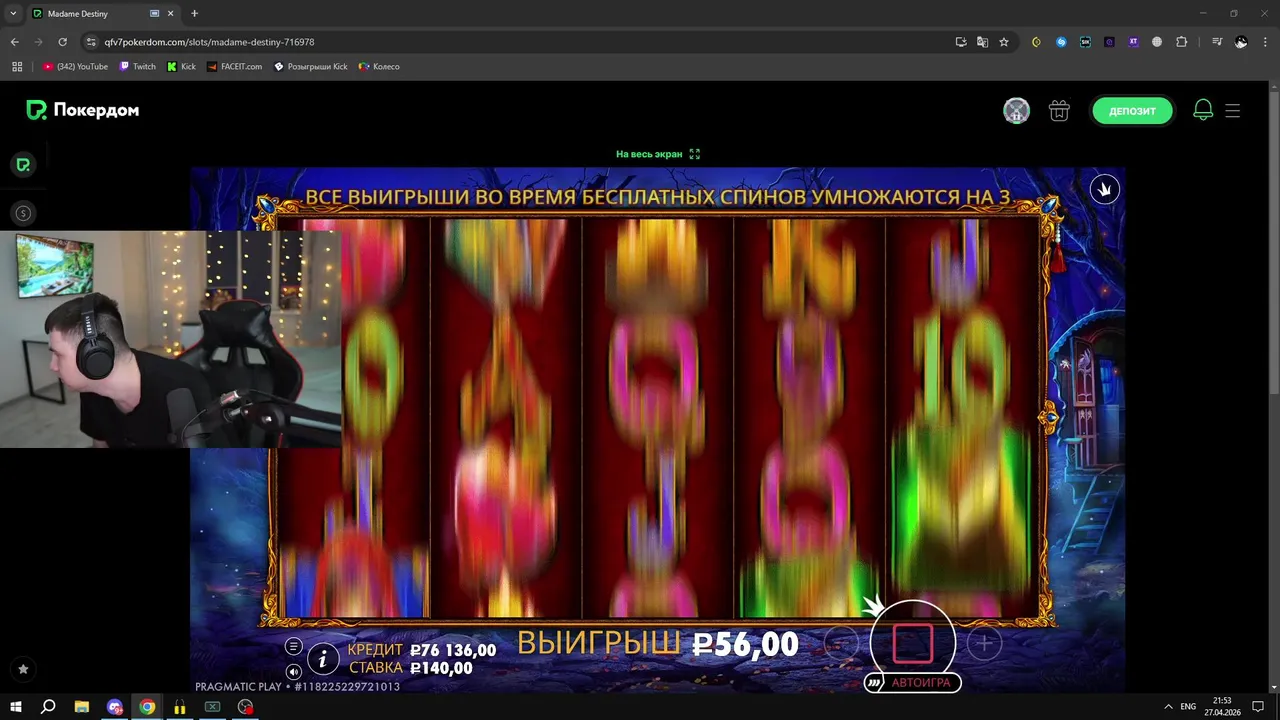1280x720 pixels.
Task: Click the ВЫИГРЫШ ₽56,00 win amount
Action: [657, 645]
